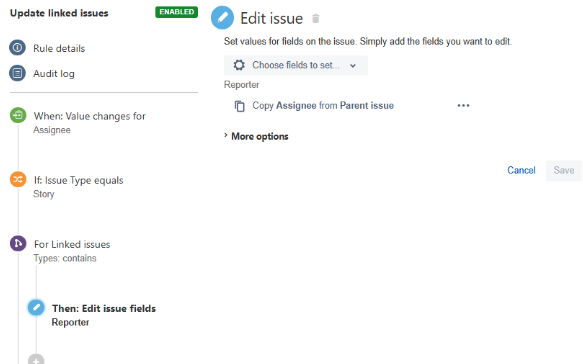Click the Rule details info icon
Image resolution: width=583 pixels, height=364 pixels.
click(17, 48)
